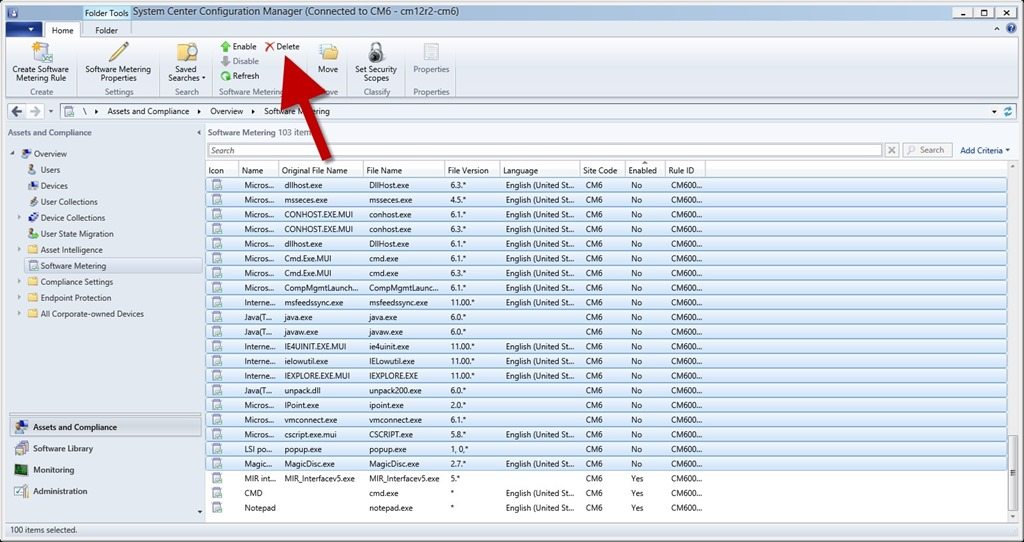Select the MIR_Interfacev5.exe rule row
This screenshot has width=1024, height=542.
click(606, 479)
